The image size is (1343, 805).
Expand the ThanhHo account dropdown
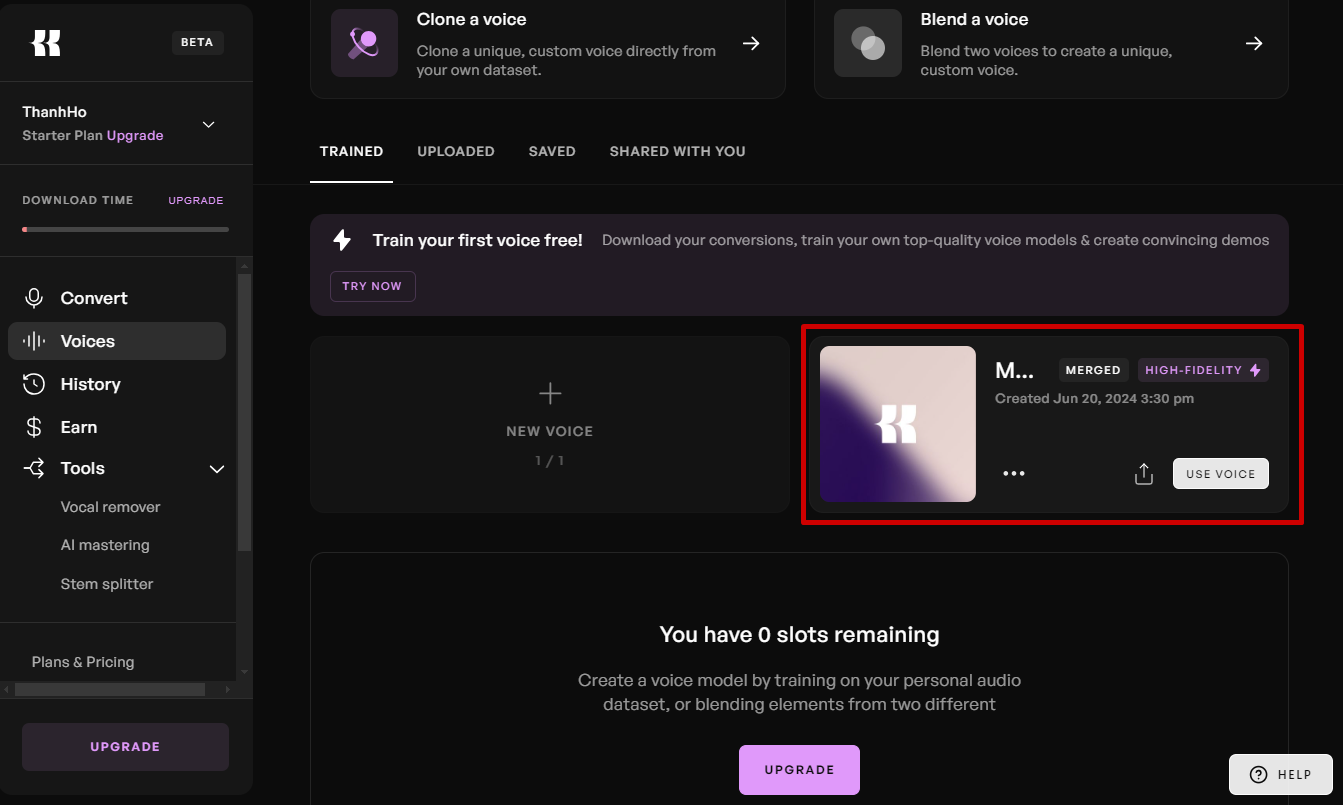[208, 124]
